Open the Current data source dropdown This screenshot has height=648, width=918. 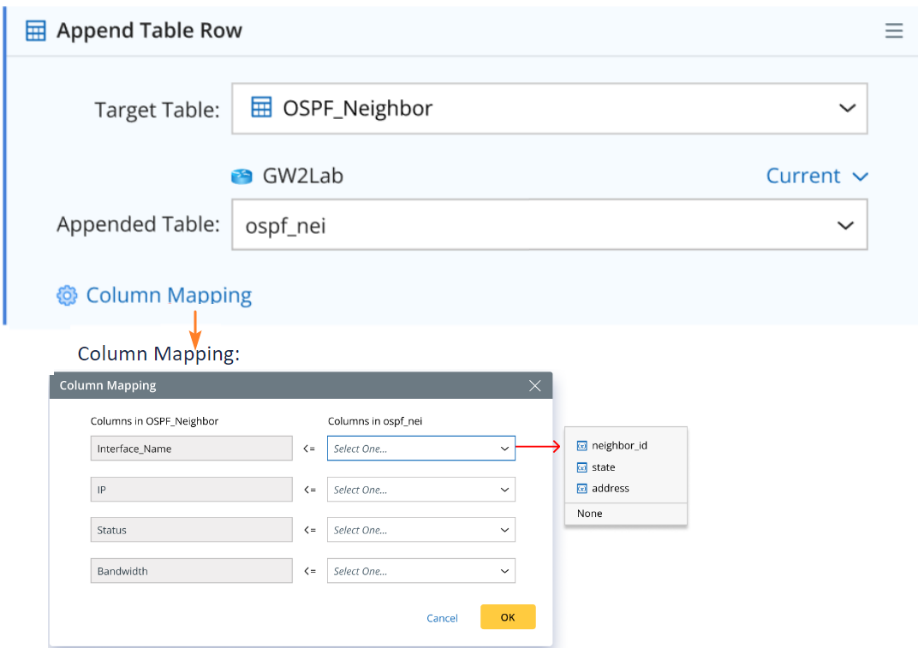pyautogui.click(x=817, y=176)
